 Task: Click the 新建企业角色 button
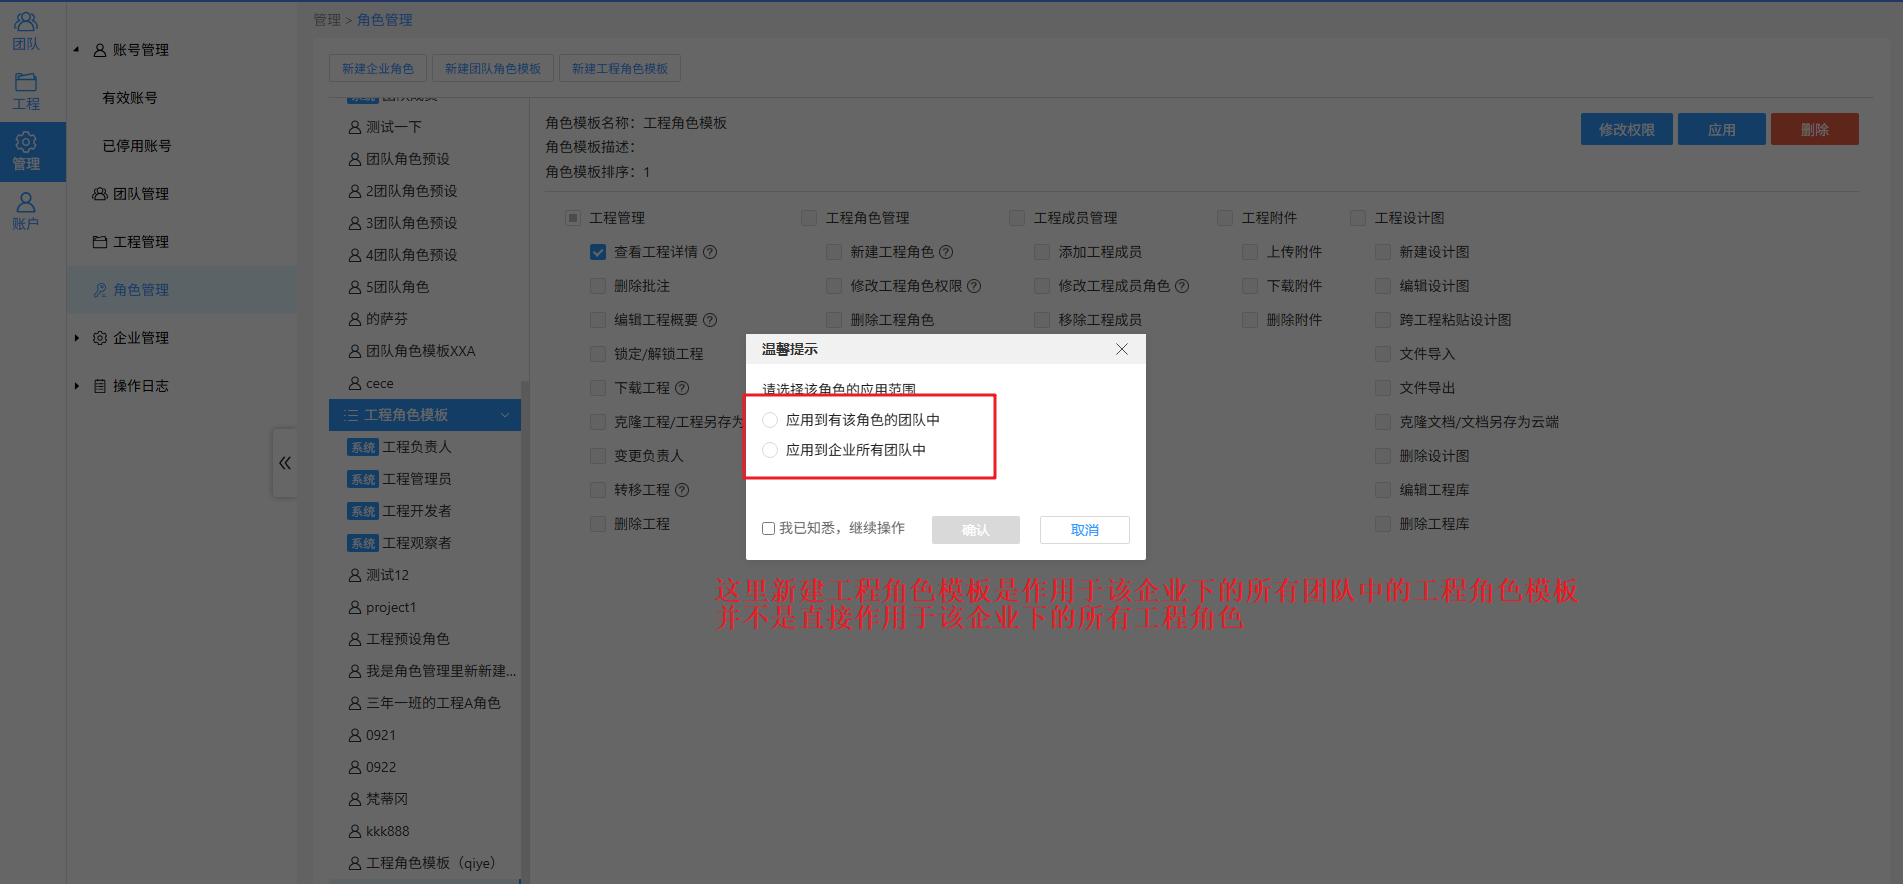[x=378, y=68]
